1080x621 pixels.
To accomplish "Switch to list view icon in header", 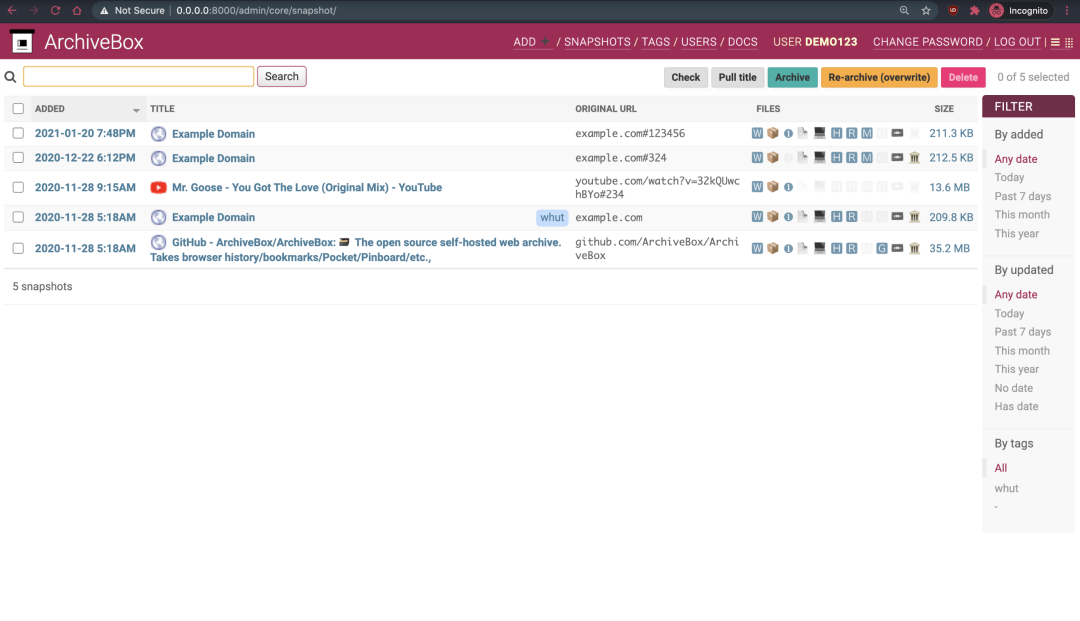I will pyautogui.click(x=1055, y=43).
